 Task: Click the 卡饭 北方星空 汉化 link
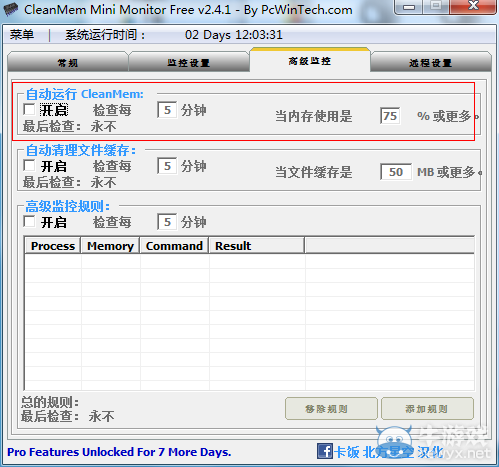coord(389,452)
